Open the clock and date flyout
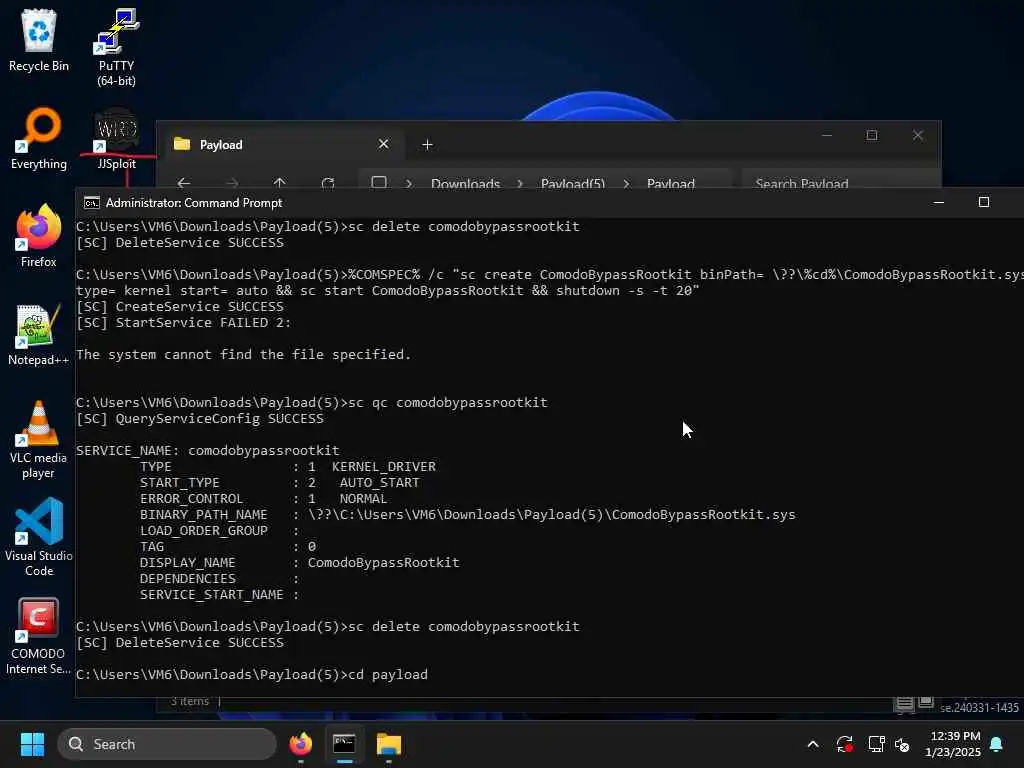 pyautogui.click(x=953, y=744)
